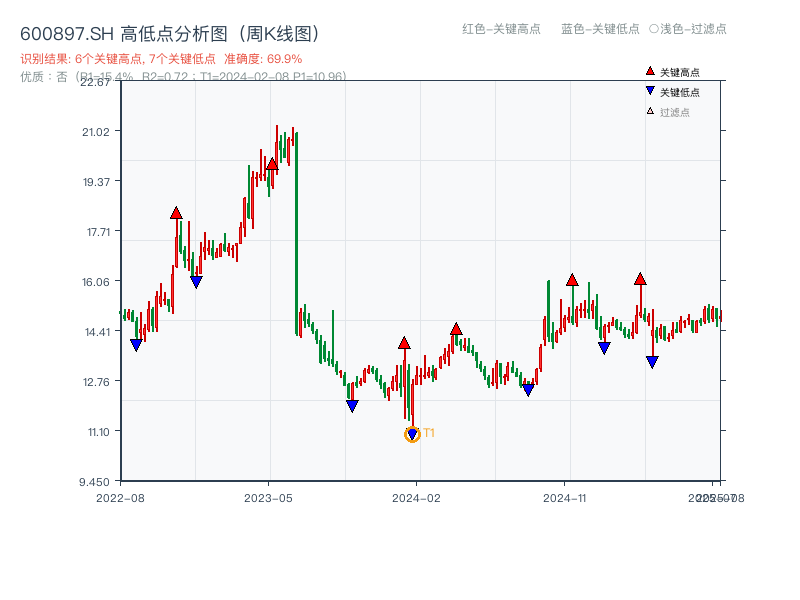The height and width of the screenshot is (600, 800).
Task: Click the red key-high triangle in the legend
Action: (650, 72)
